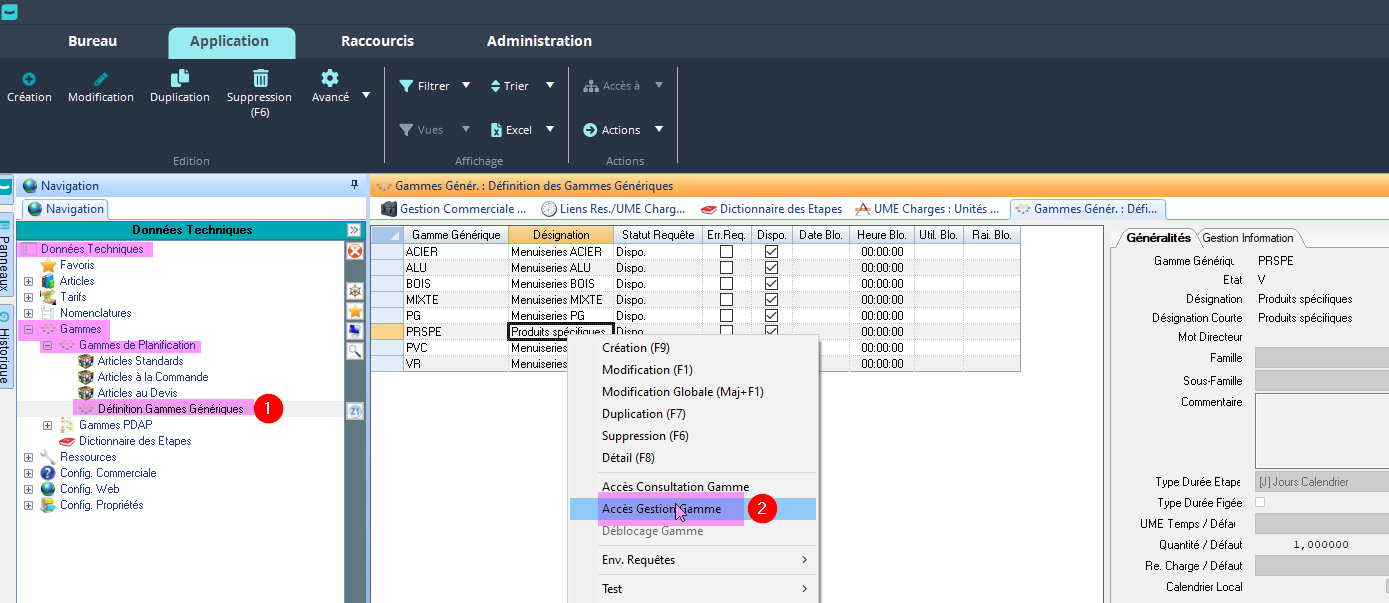Switch to the Administration ribbon tab

coord(539,41)
